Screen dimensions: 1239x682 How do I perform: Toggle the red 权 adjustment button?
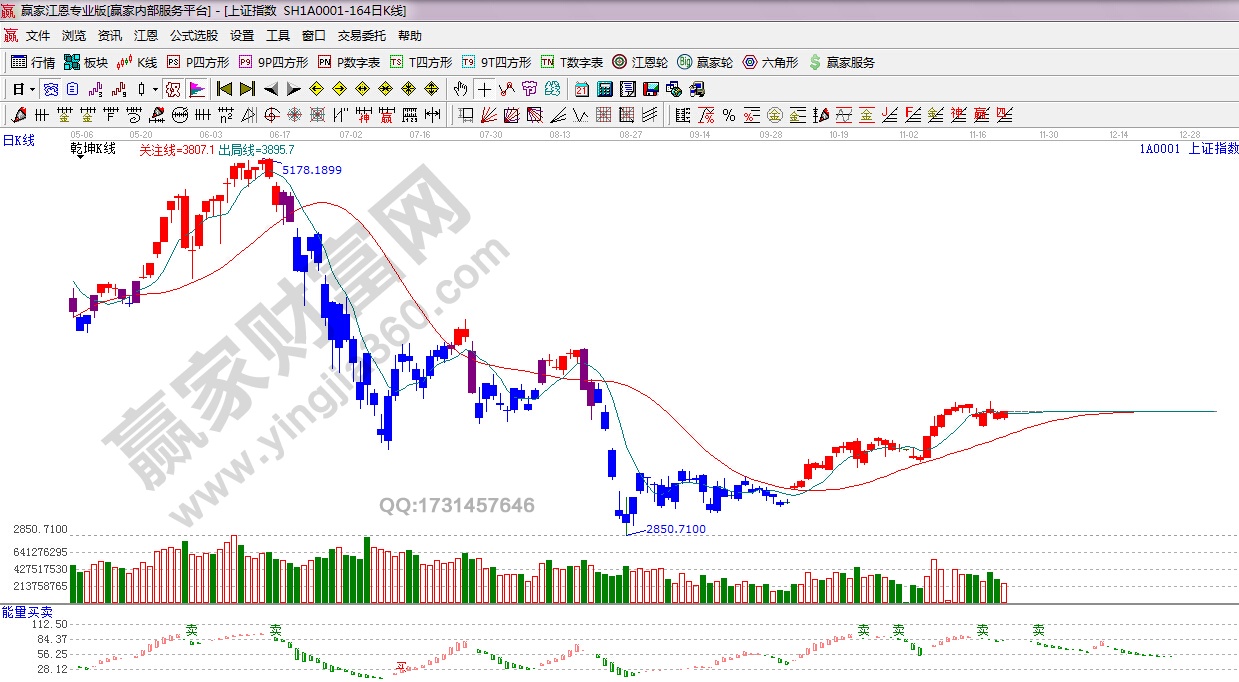[x=172, y=89]
